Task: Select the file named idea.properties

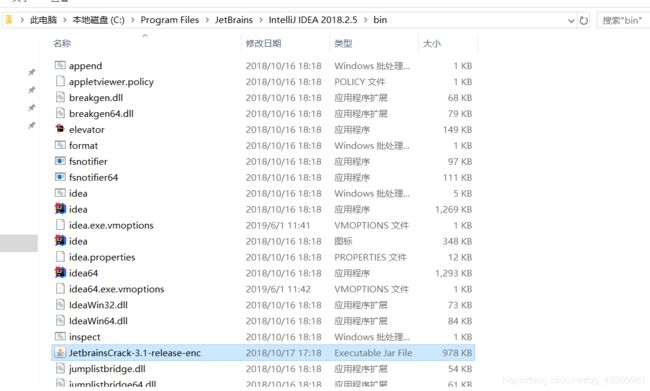Action: point(102,257)
